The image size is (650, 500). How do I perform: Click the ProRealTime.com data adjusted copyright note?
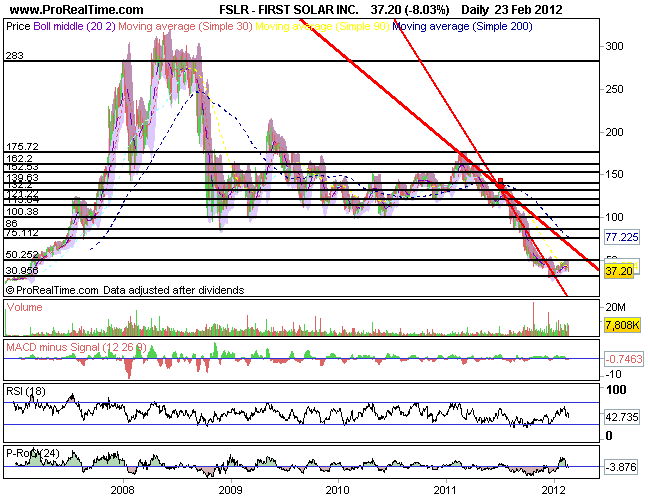[125, 290]
